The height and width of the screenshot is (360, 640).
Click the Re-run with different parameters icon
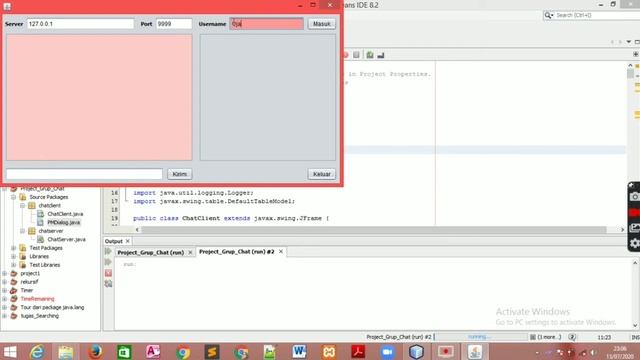tap(108, 262)
